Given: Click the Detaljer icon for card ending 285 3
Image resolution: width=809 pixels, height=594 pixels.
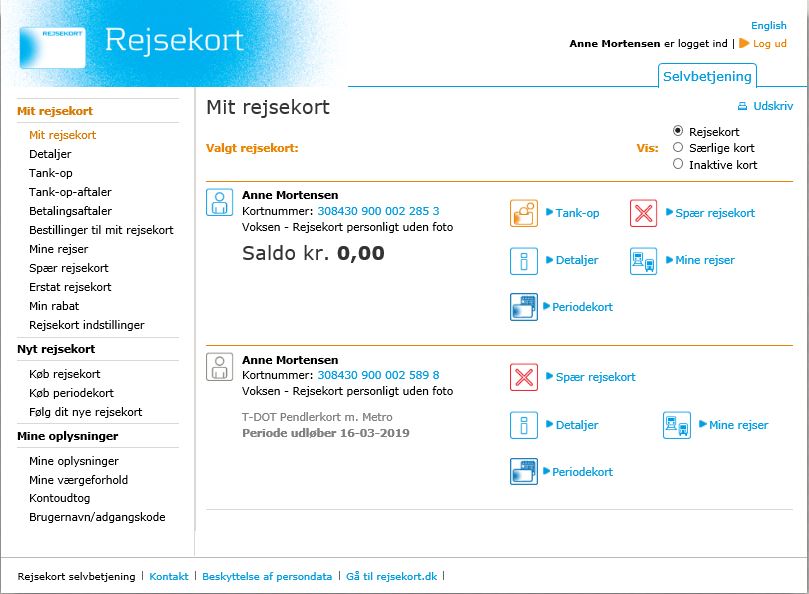Looking at the screenshot, I should coord(524,260).
